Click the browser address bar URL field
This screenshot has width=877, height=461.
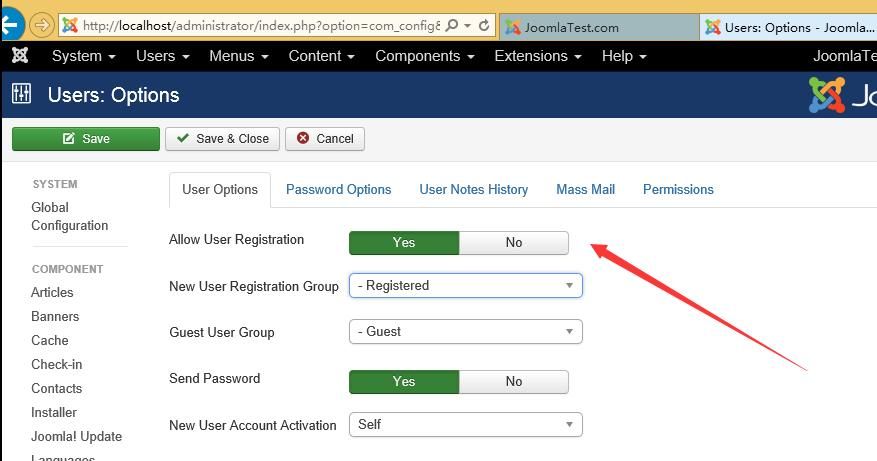pyautogui.click(x=261, y=25)
